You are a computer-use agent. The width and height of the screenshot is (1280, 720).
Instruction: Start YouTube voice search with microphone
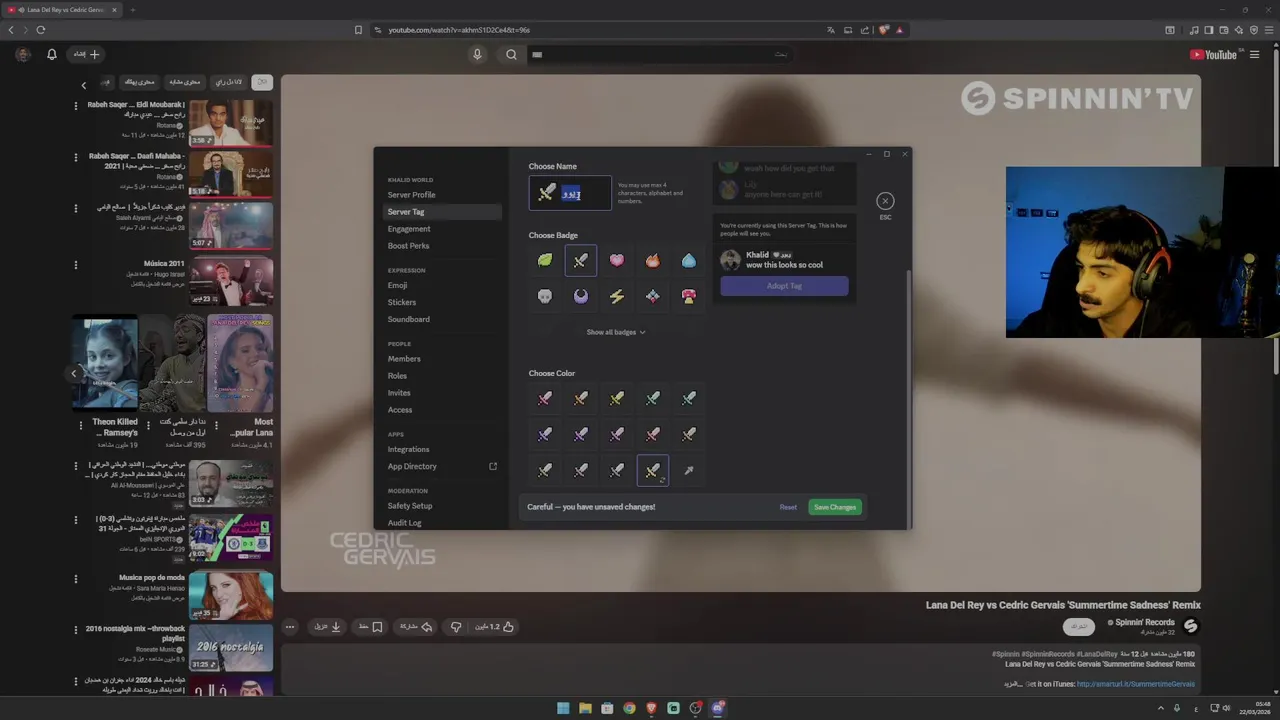(477, 54)
